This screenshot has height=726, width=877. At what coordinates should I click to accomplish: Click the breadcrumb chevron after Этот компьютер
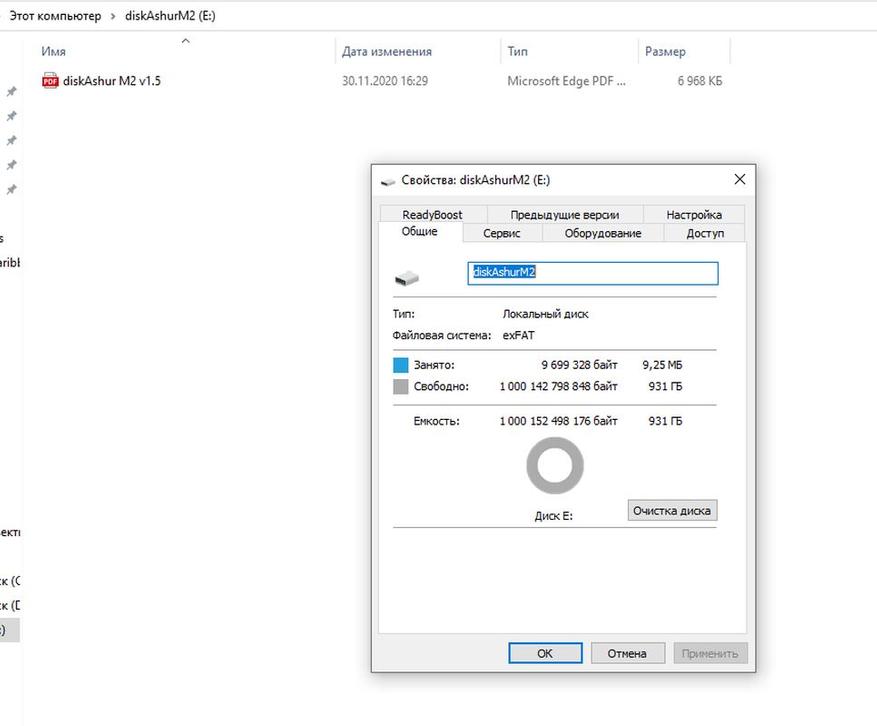[113, 16]
